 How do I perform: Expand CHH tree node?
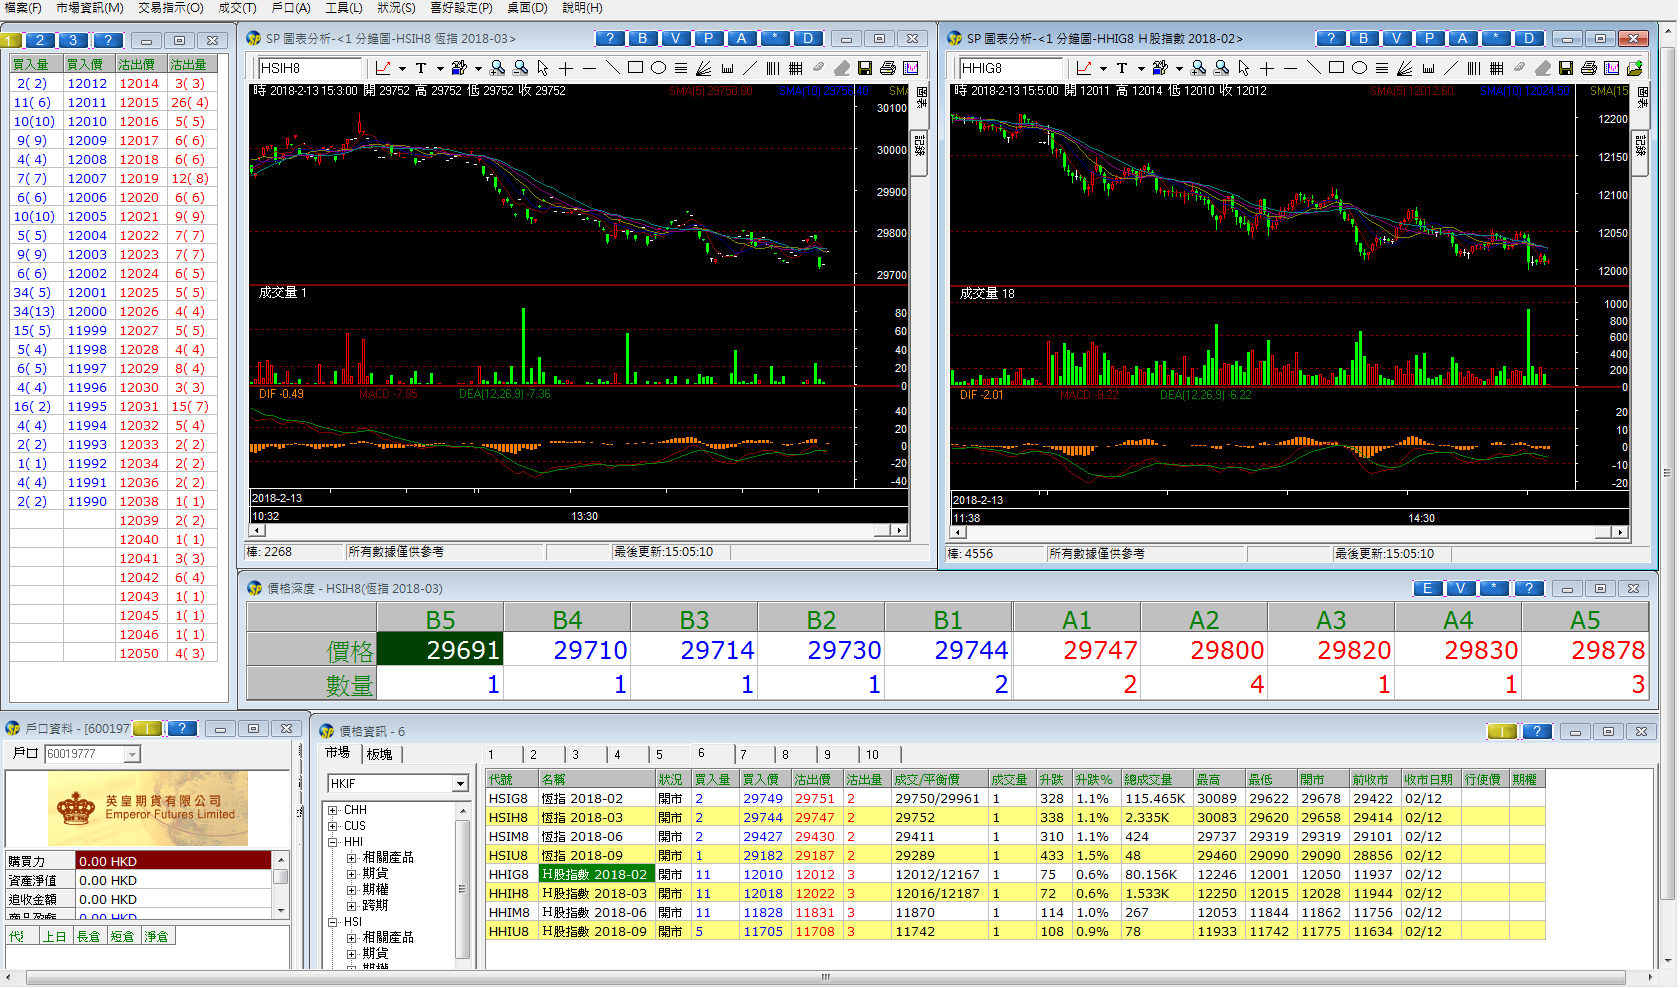pos(333,810)
